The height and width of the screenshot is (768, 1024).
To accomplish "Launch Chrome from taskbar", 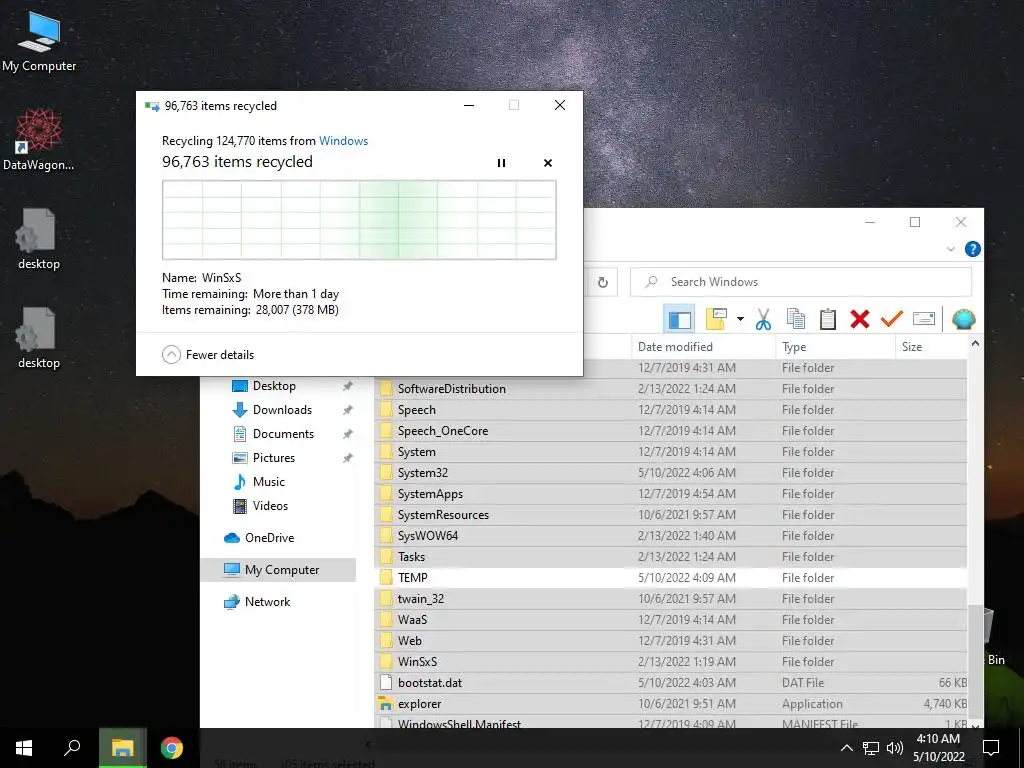I will point(172,748).
